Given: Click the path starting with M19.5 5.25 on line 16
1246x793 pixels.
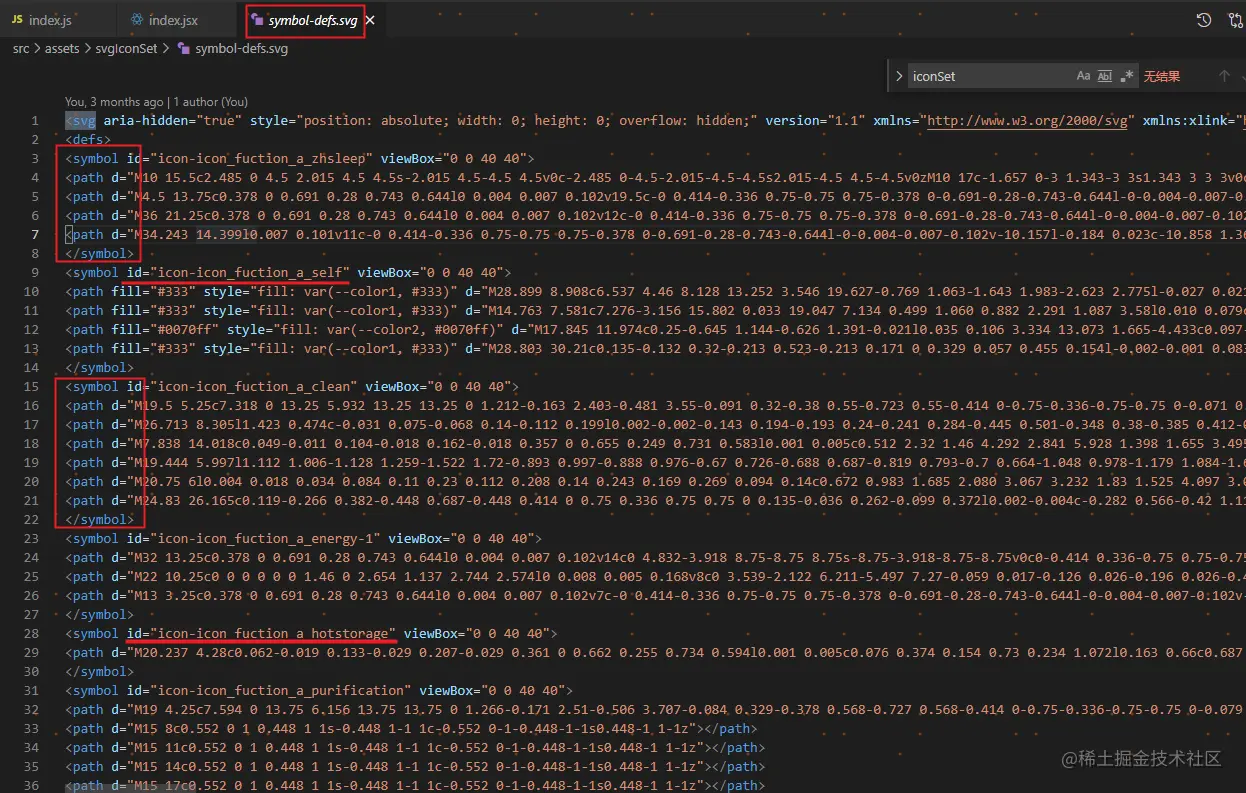Looking at the screenshot, I should tap(655, 405).
